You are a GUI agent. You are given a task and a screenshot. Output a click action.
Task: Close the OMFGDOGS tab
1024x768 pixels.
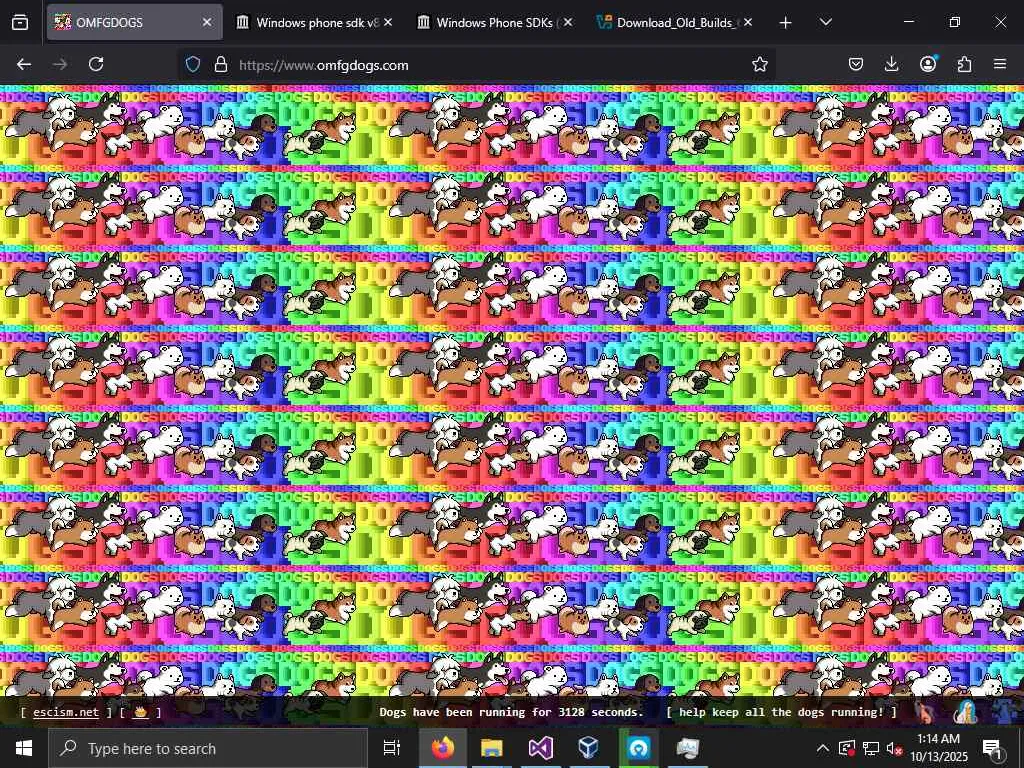click(207, 22)
